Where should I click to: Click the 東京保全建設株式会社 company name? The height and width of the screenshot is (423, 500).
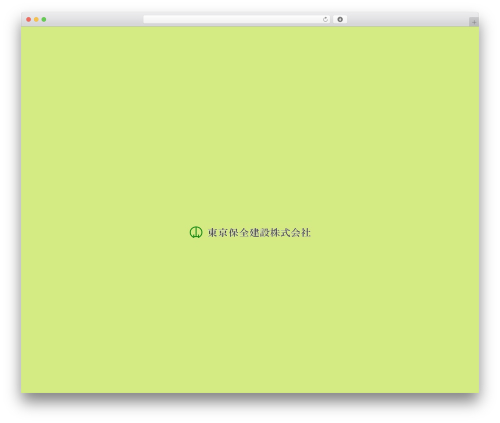tap(259, 232)
